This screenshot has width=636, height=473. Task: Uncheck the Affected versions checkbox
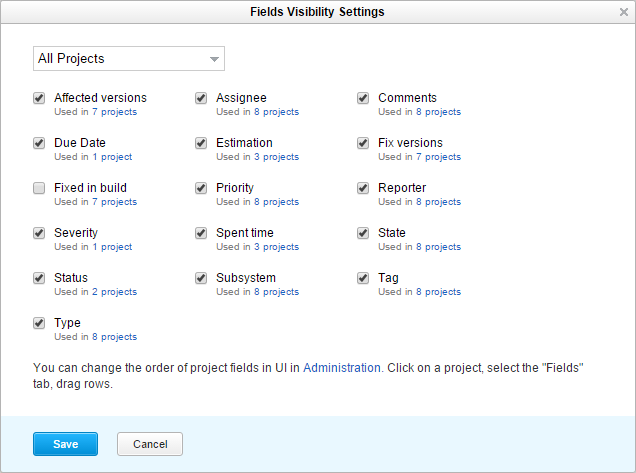39,98
